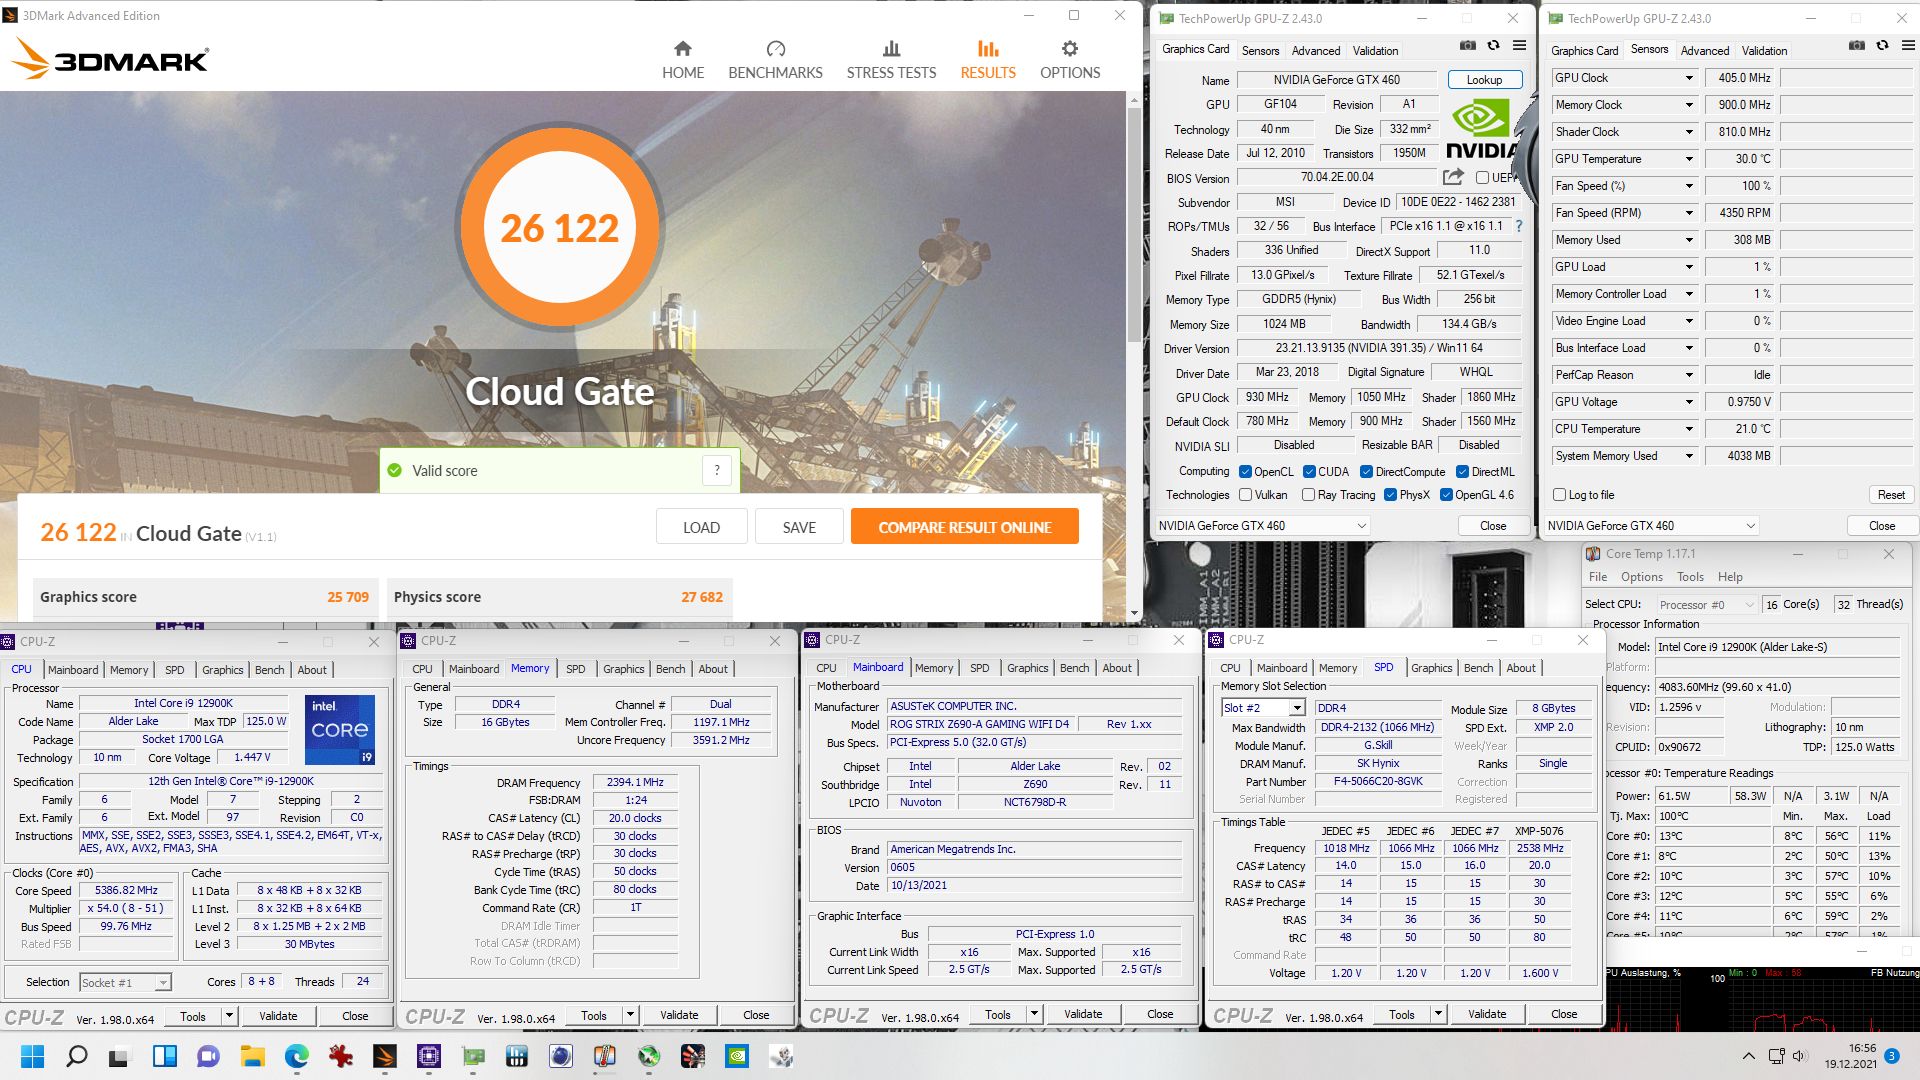Share BIOS version via export icon
This screenshot has width=1920, height=1080.
coord(1453,177)
